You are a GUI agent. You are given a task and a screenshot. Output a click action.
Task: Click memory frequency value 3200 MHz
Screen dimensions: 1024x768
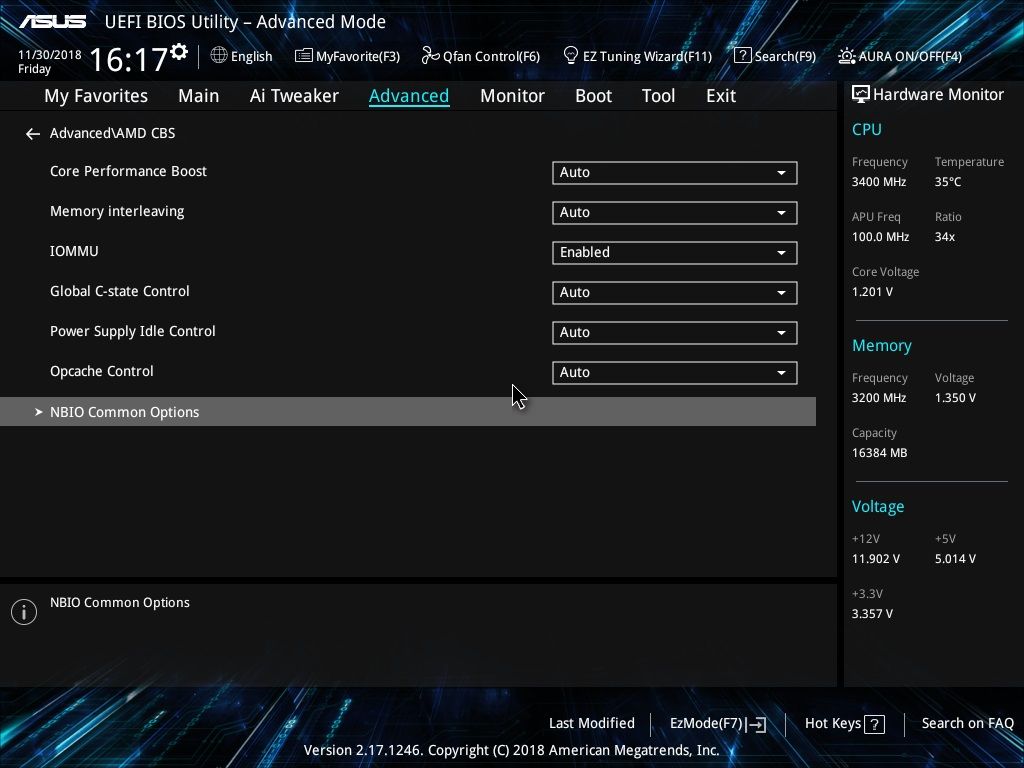(x=878, y=398)
